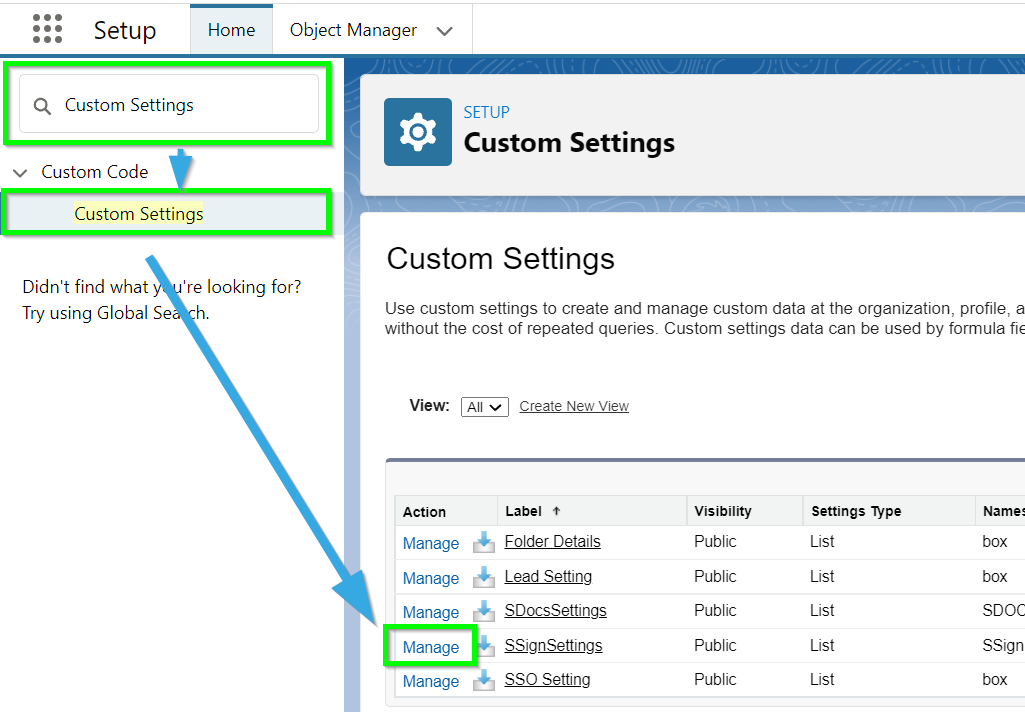Viewport: 1025px width, 712px height.
Task: Click the Custom Settings gear icon
Action: point(418,132)
